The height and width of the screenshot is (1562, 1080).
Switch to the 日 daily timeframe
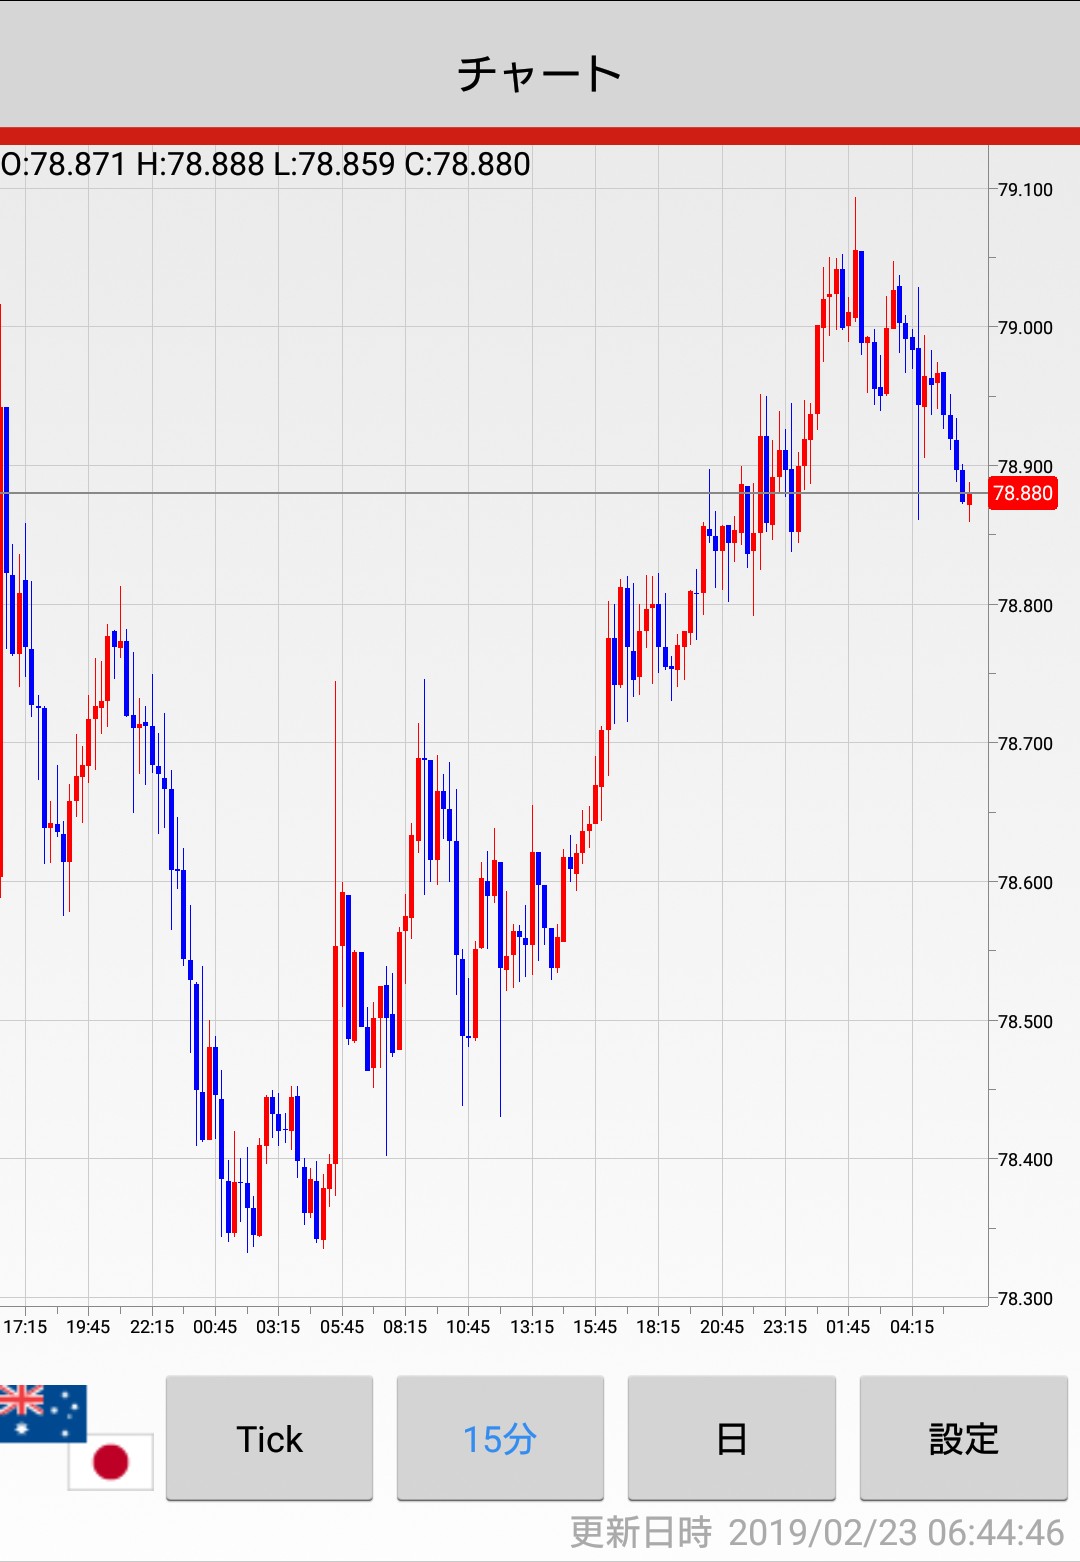pos(731,1438)
